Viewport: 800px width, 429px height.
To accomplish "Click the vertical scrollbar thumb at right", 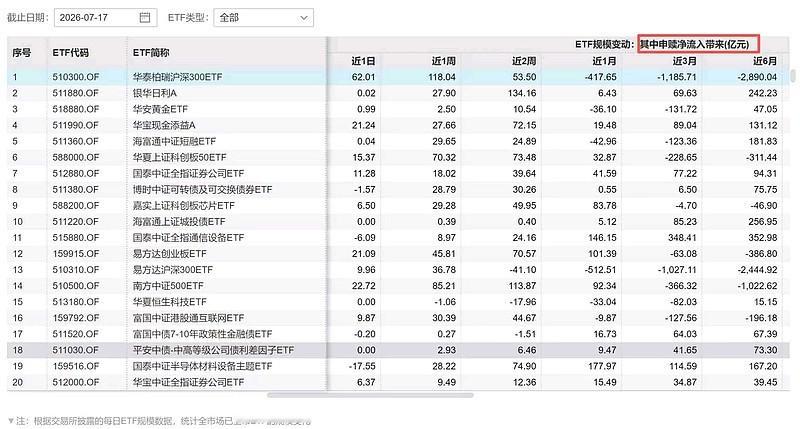I will tap(793, 75).
